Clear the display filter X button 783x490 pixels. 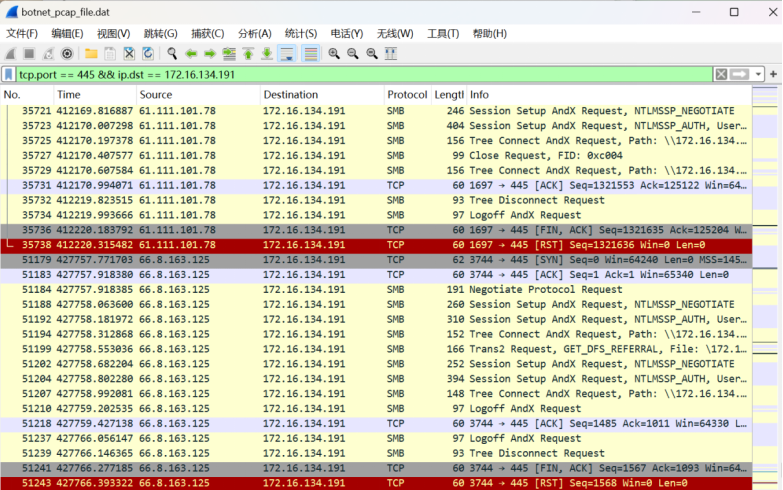pyautogui.click(x=721, y=74)
